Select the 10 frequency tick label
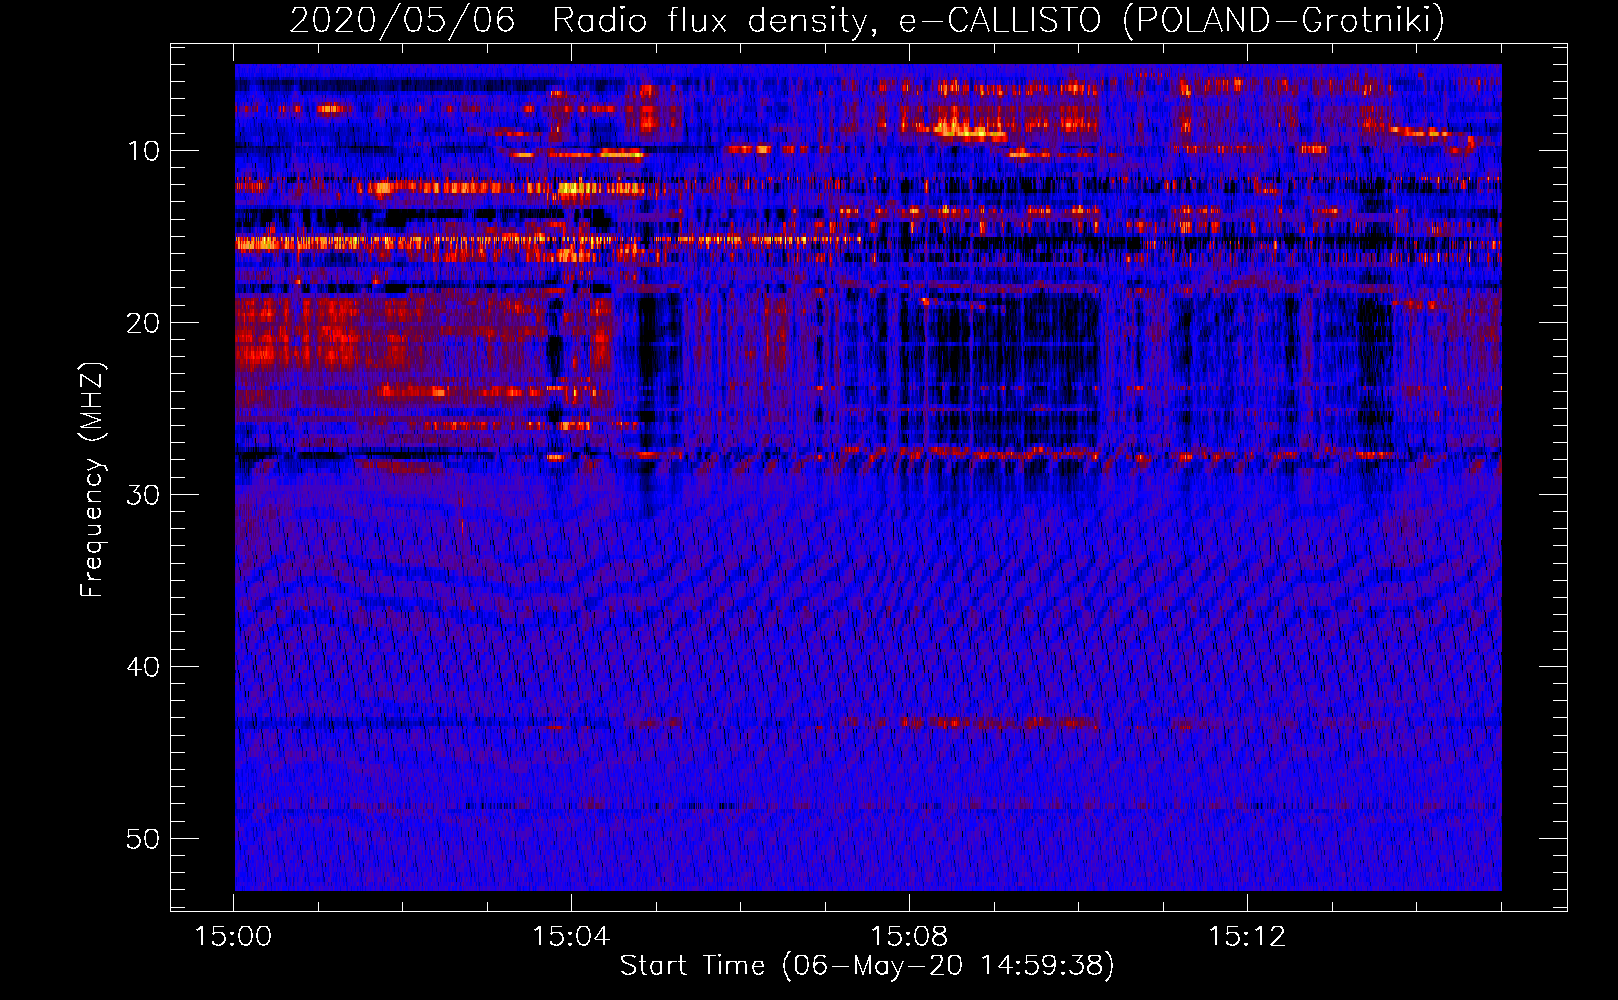This screenshot has width=1618, height=1000. 144,151
